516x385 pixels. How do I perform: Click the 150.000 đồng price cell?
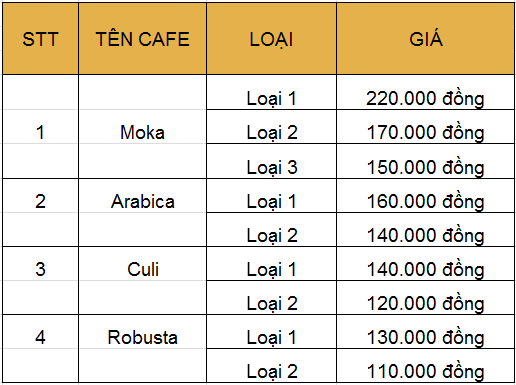(x=425, y=161)
